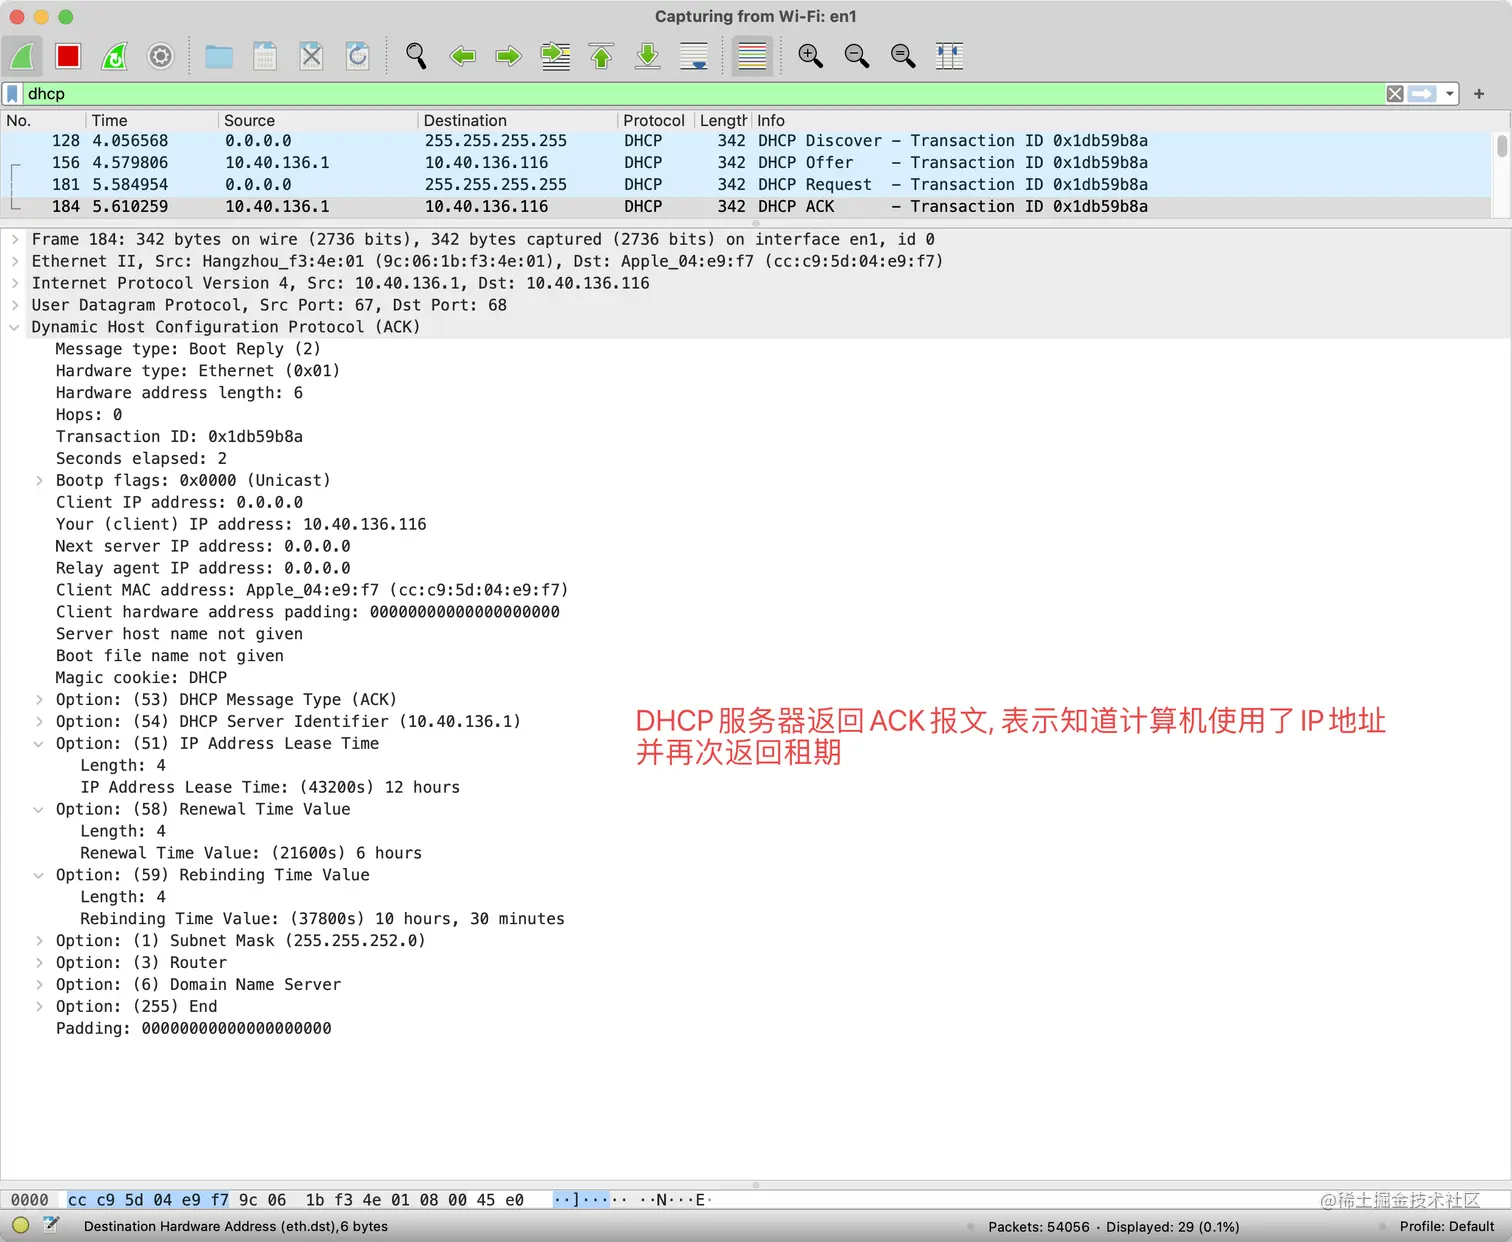This screenshot has height=1242, width=1512.
Task: Select the DHCP Discover packet 128
Action: pos(747,141)
